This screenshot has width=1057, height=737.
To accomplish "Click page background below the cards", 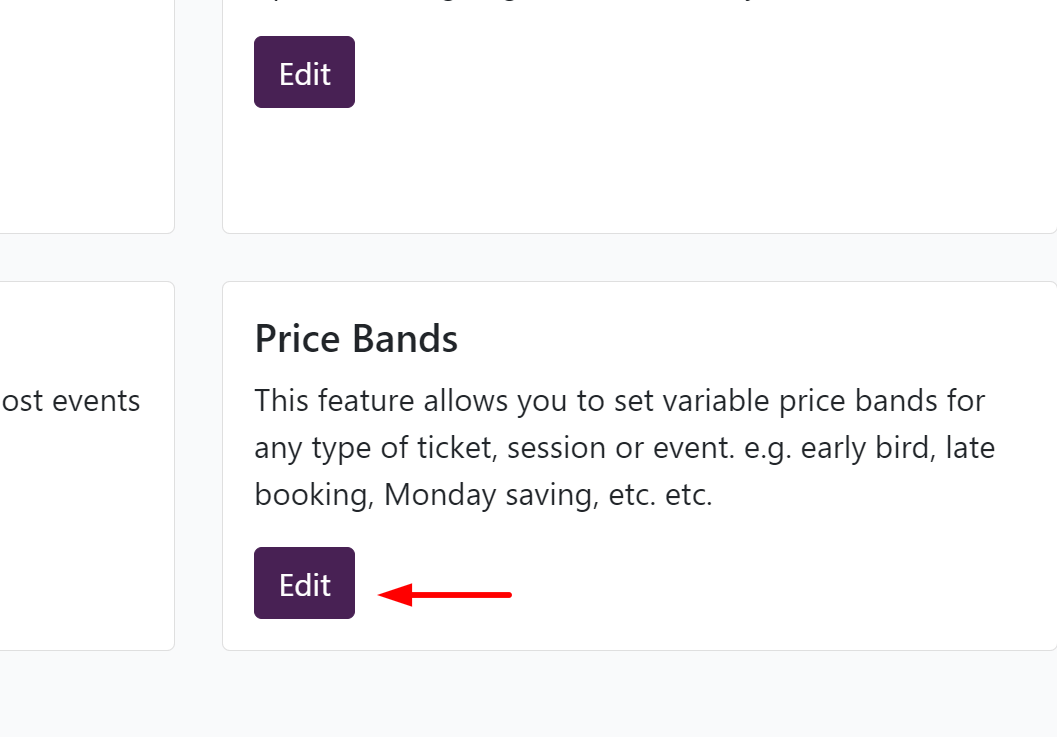I will click(x=528, y=695).
